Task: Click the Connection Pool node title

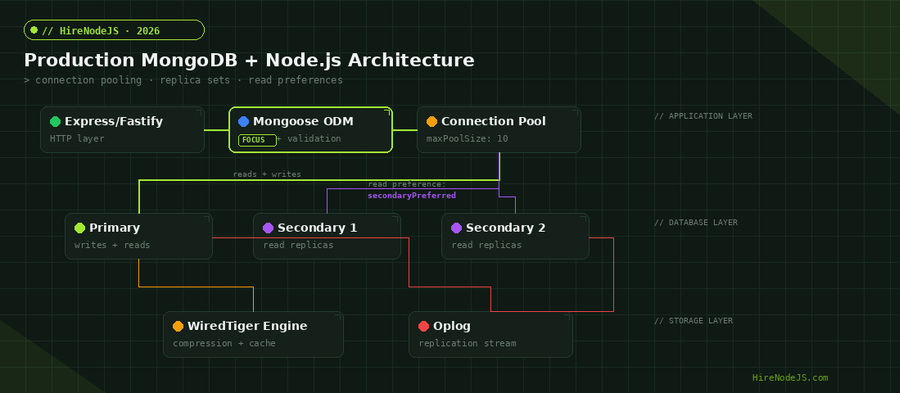Action: [494, 122]
